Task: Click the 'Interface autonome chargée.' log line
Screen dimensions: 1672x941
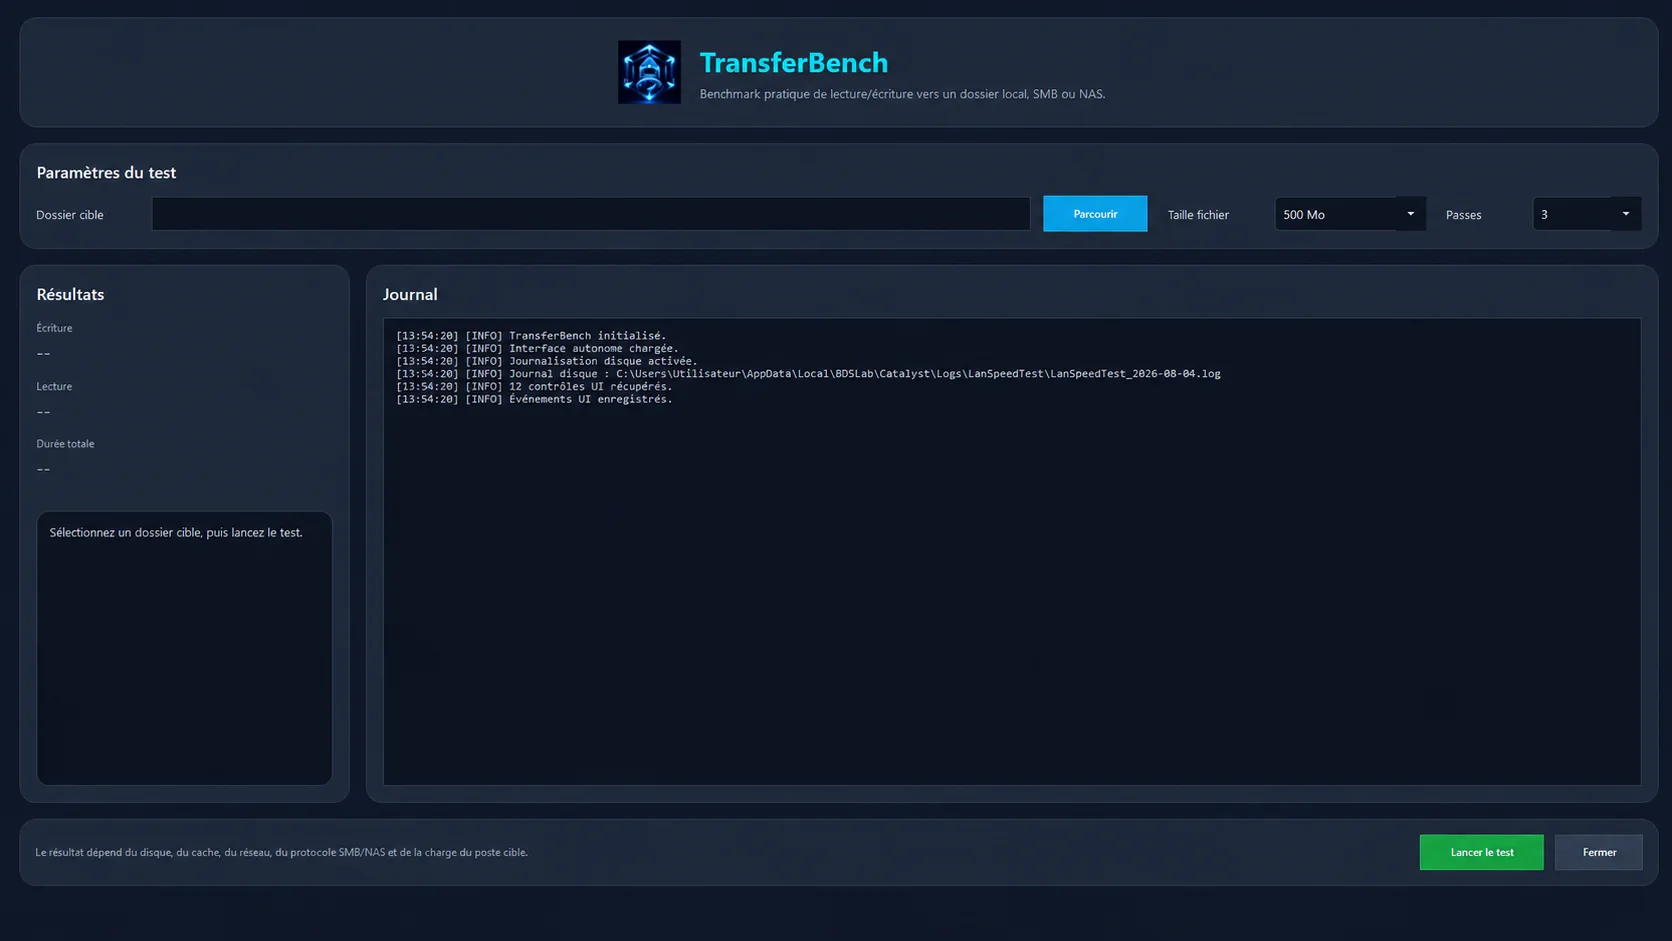Action: point(537,349)
